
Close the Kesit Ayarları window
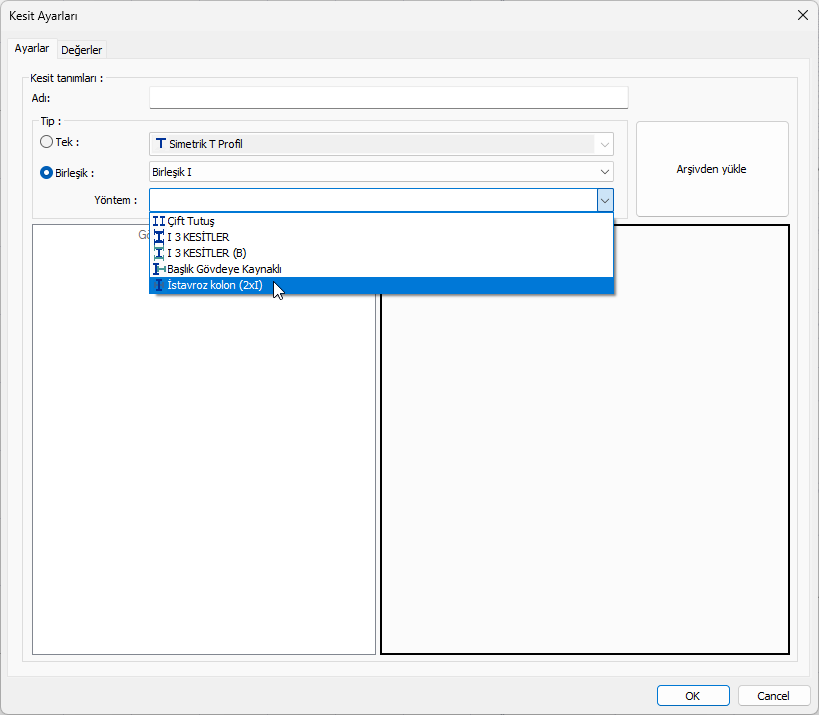coord(801,15)
